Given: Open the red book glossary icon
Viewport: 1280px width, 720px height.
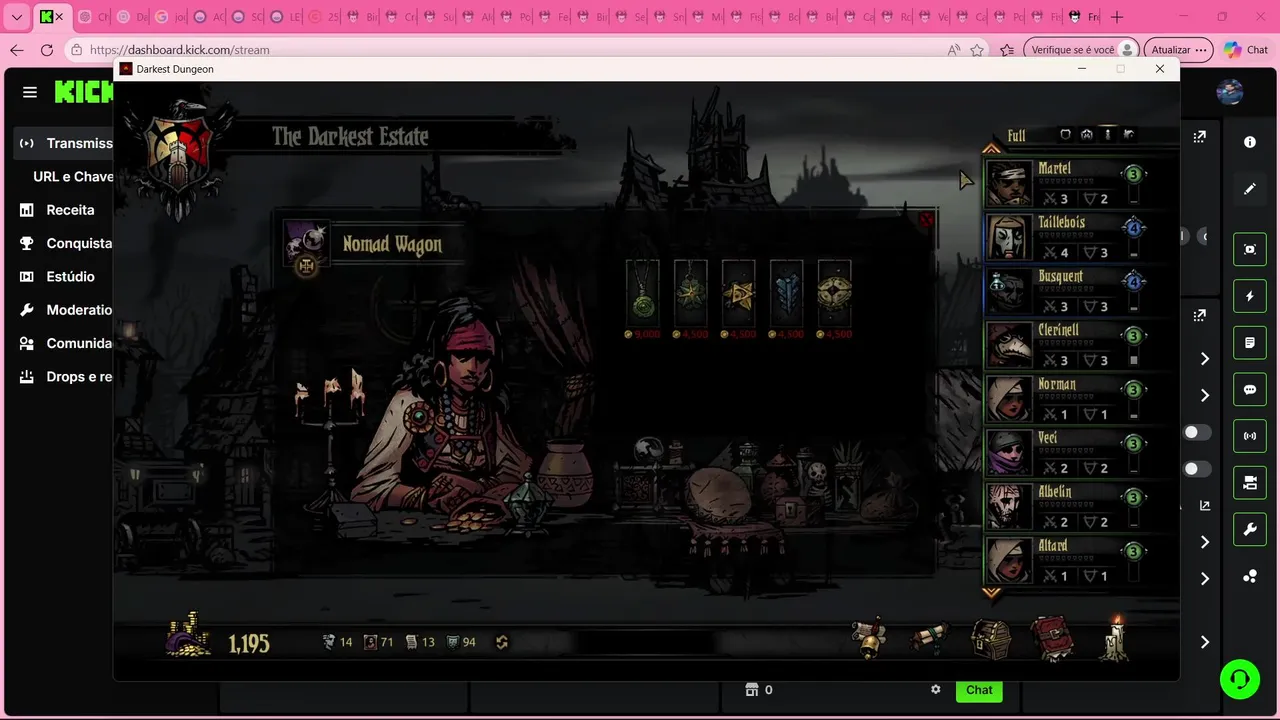Looking at the screenshot, I should click(1053, 639).
